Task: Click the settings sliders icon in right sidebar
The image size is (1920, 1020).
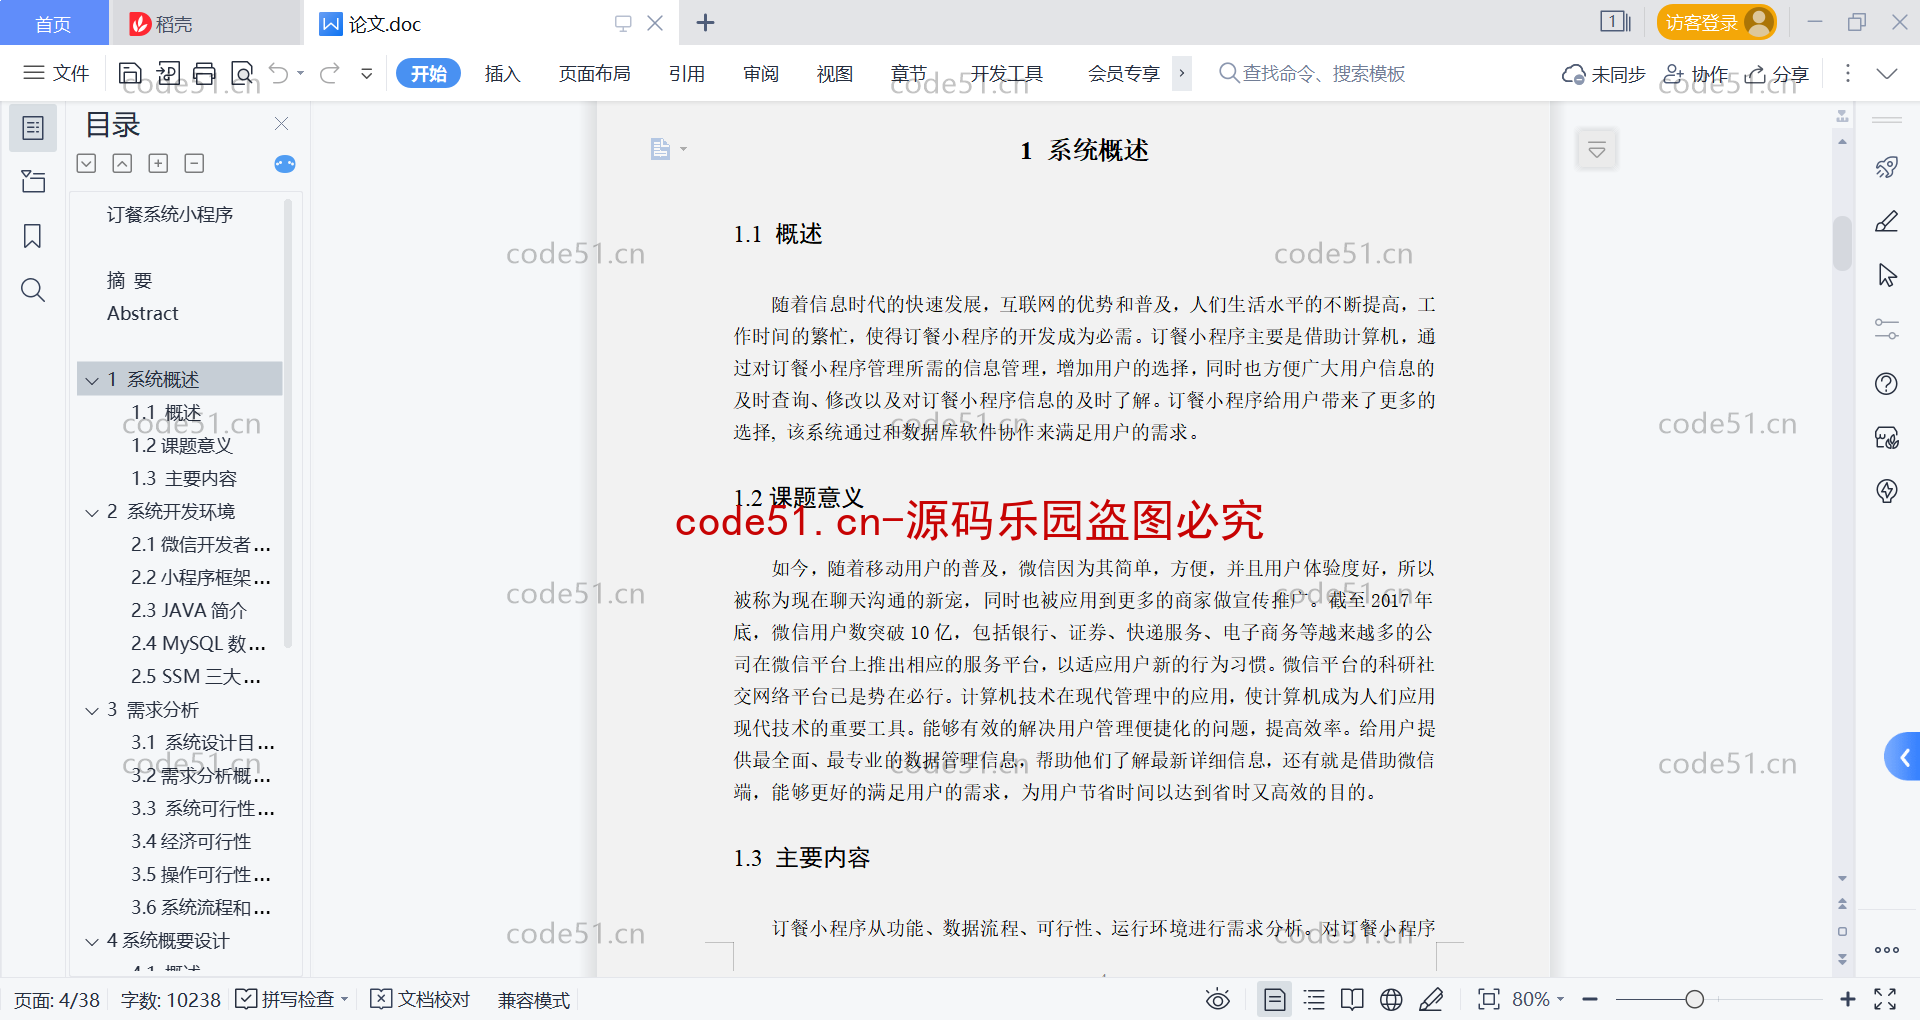Action: tap(1887, 329)
